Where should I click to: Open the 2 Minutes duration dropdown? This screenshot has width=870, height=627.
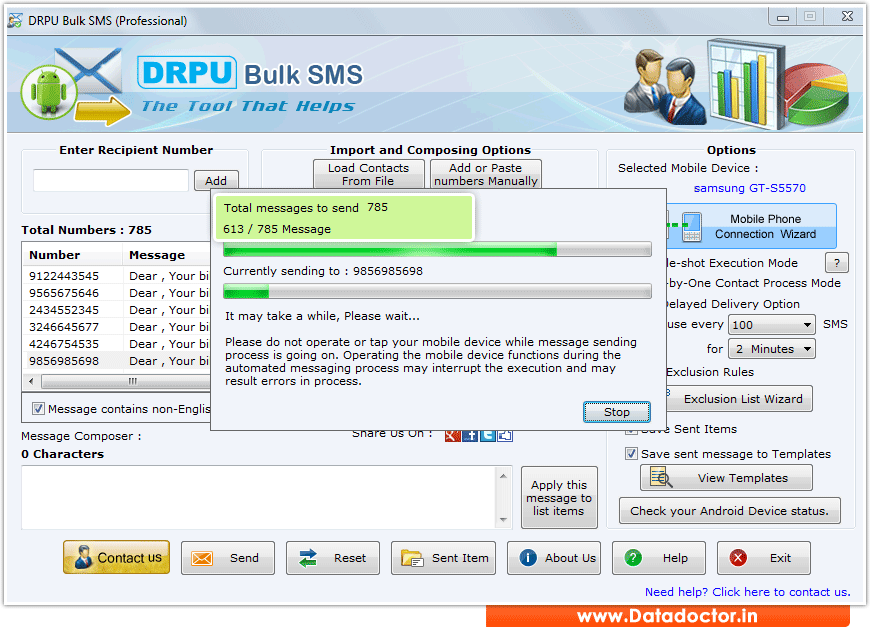(x=772, y=349)
